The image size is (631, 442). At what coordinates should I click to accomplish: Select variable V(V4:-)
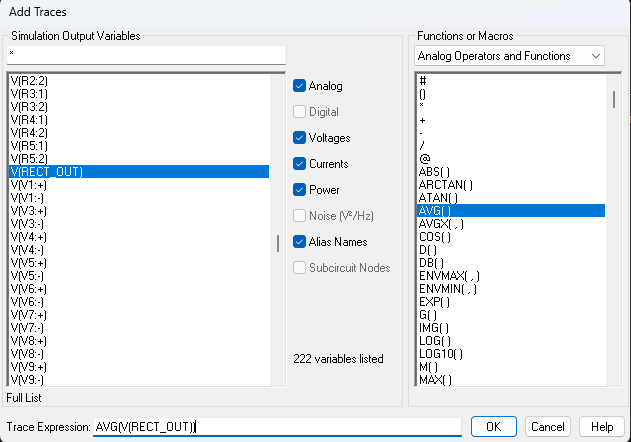pos(139,250)
